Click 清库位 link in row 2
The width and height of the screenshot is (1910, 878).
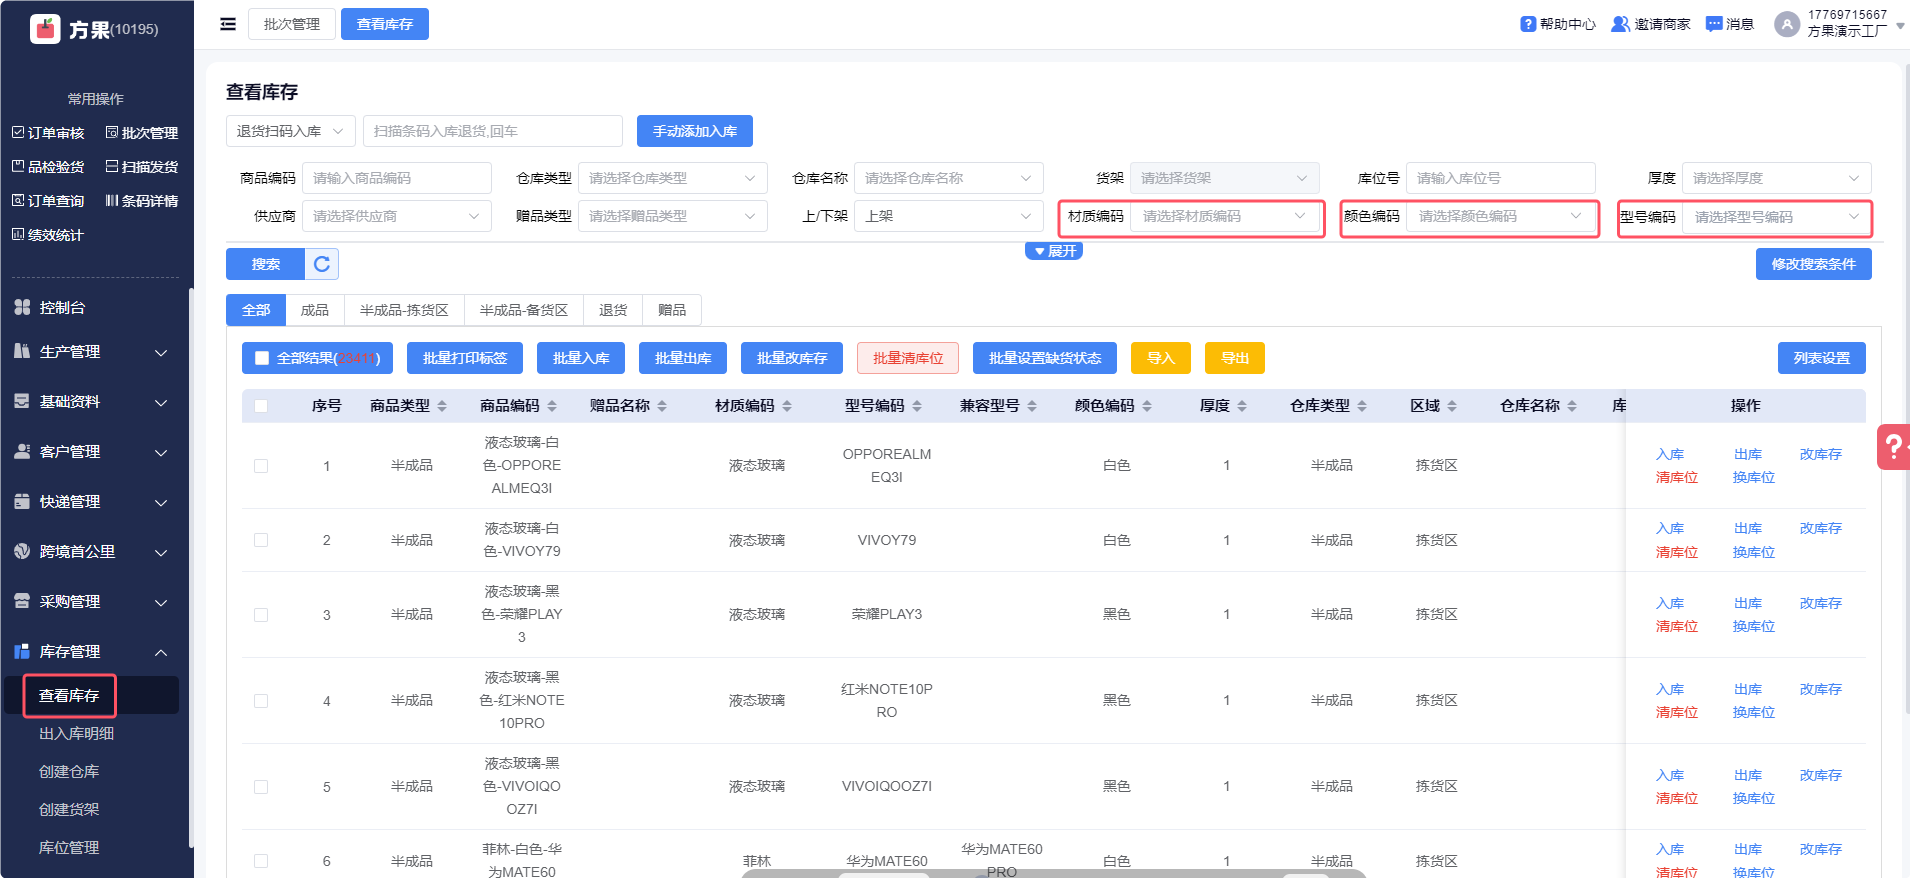[1676, 552]
